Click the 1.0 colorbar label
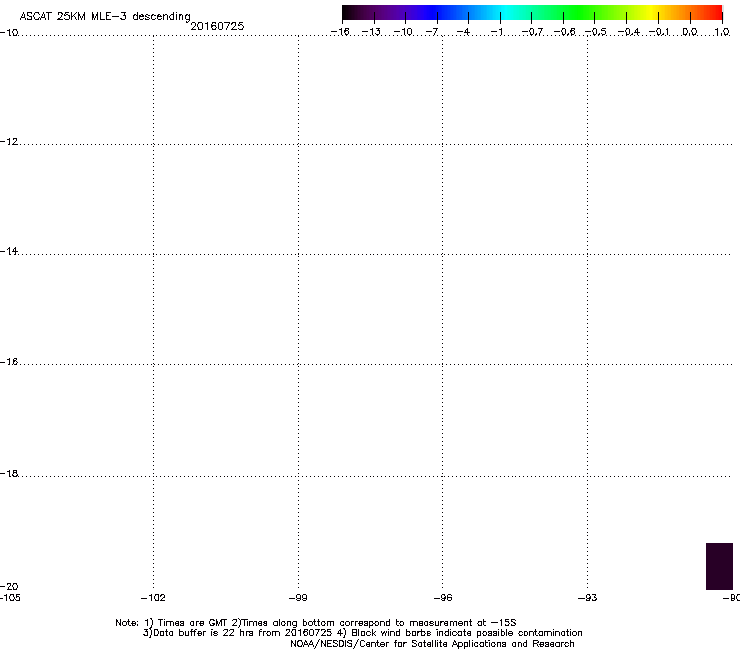 coord(722,32)
